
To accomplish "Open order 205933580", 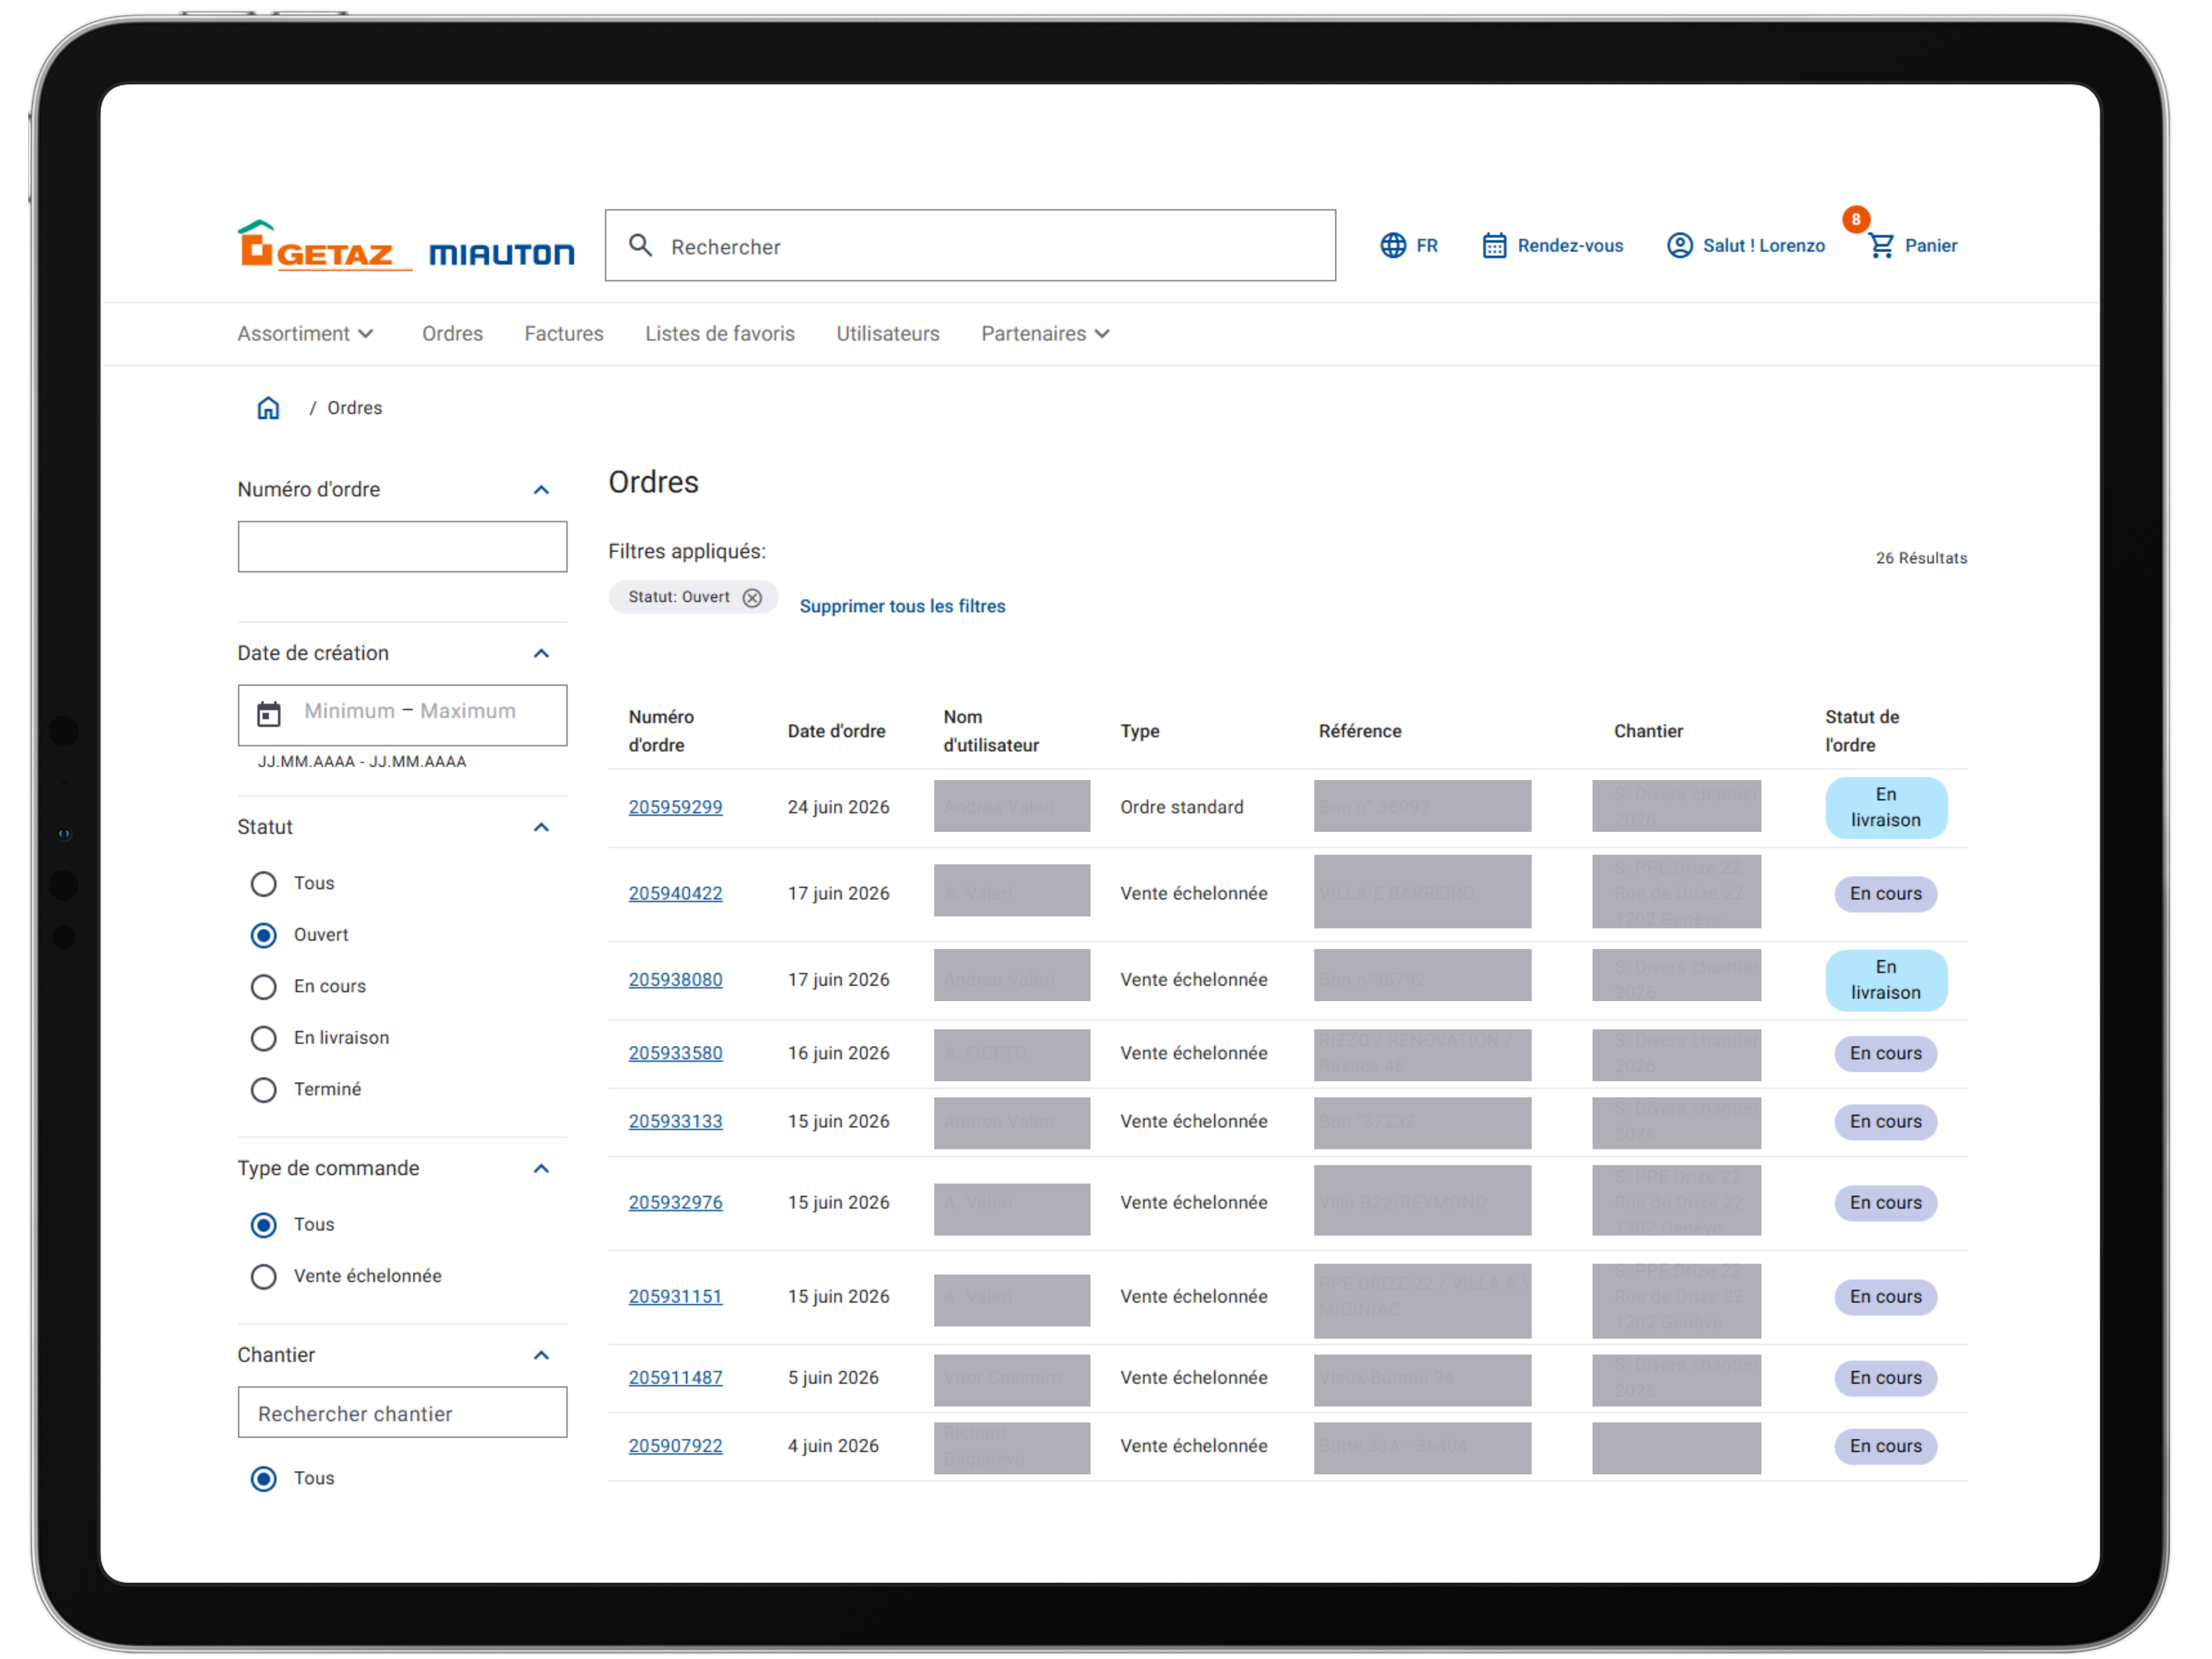I will [x=675, y=1053].
